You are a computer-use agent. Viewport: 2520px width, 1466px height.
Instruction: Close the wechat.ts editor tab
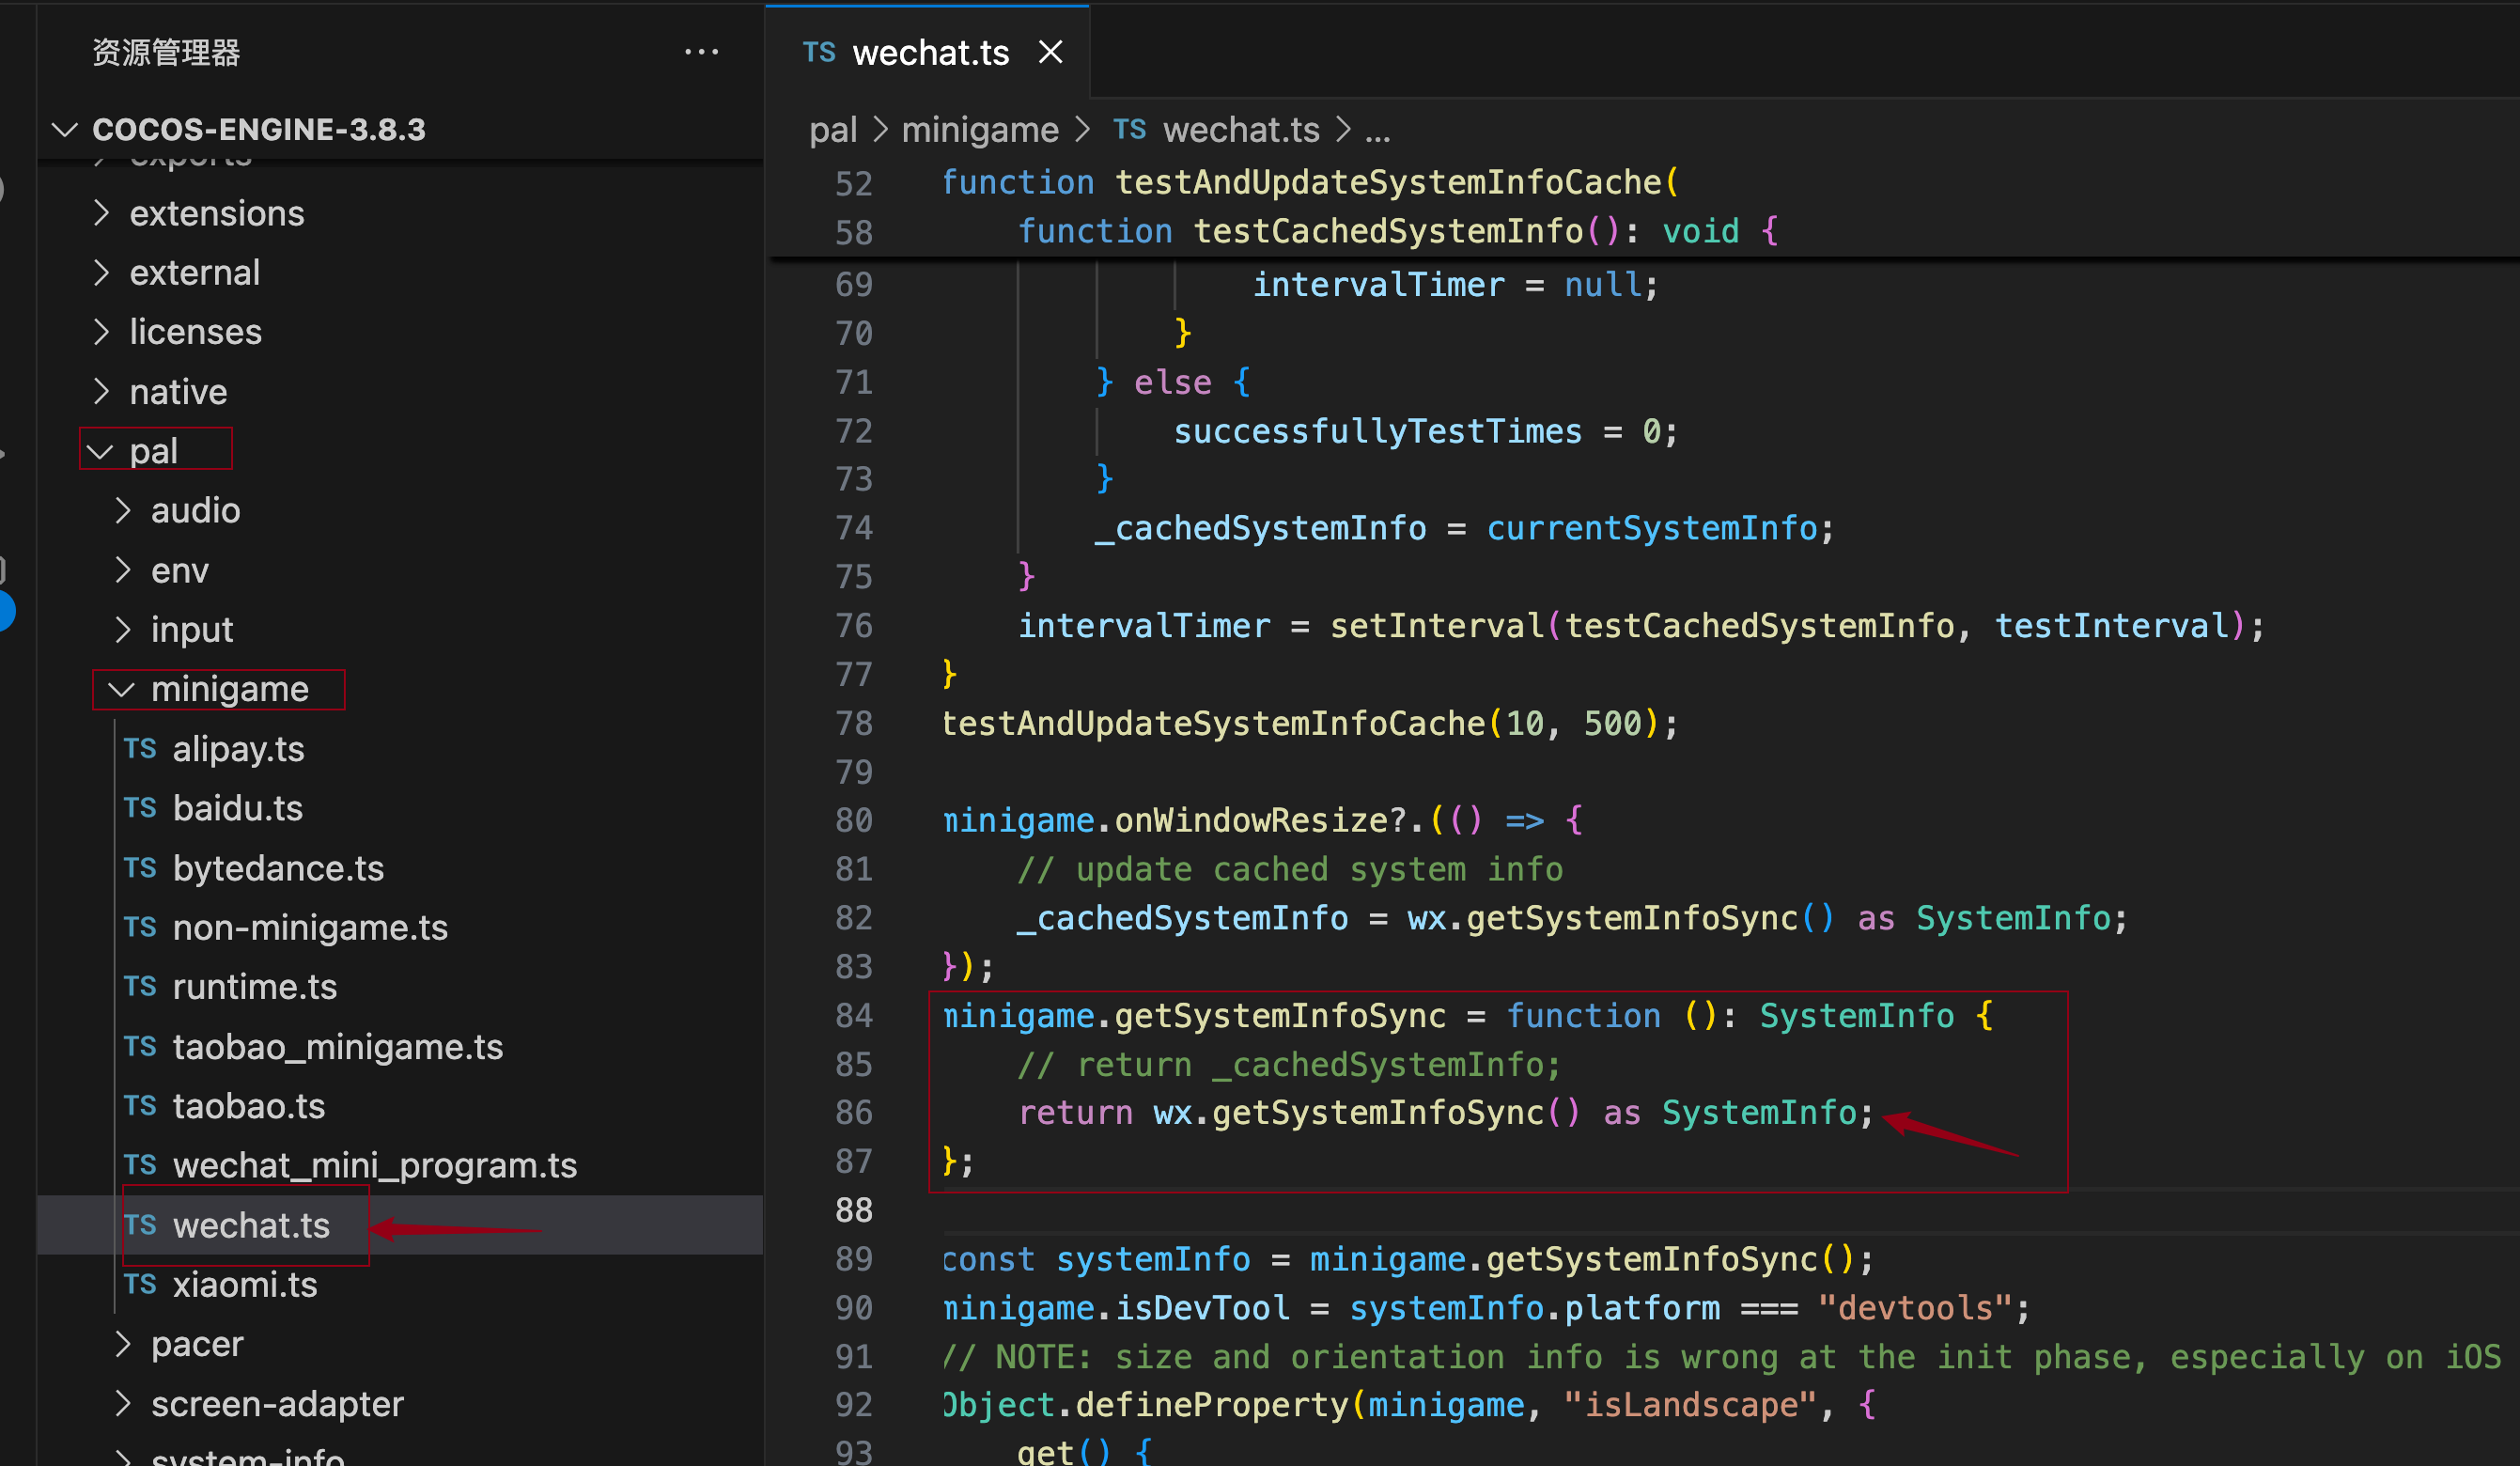1050,52
